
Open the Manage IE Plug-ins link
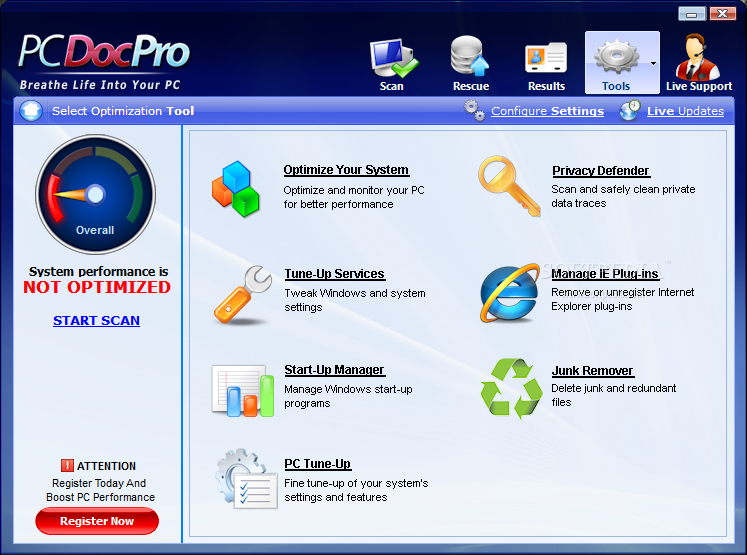click(x=605, y=273)
